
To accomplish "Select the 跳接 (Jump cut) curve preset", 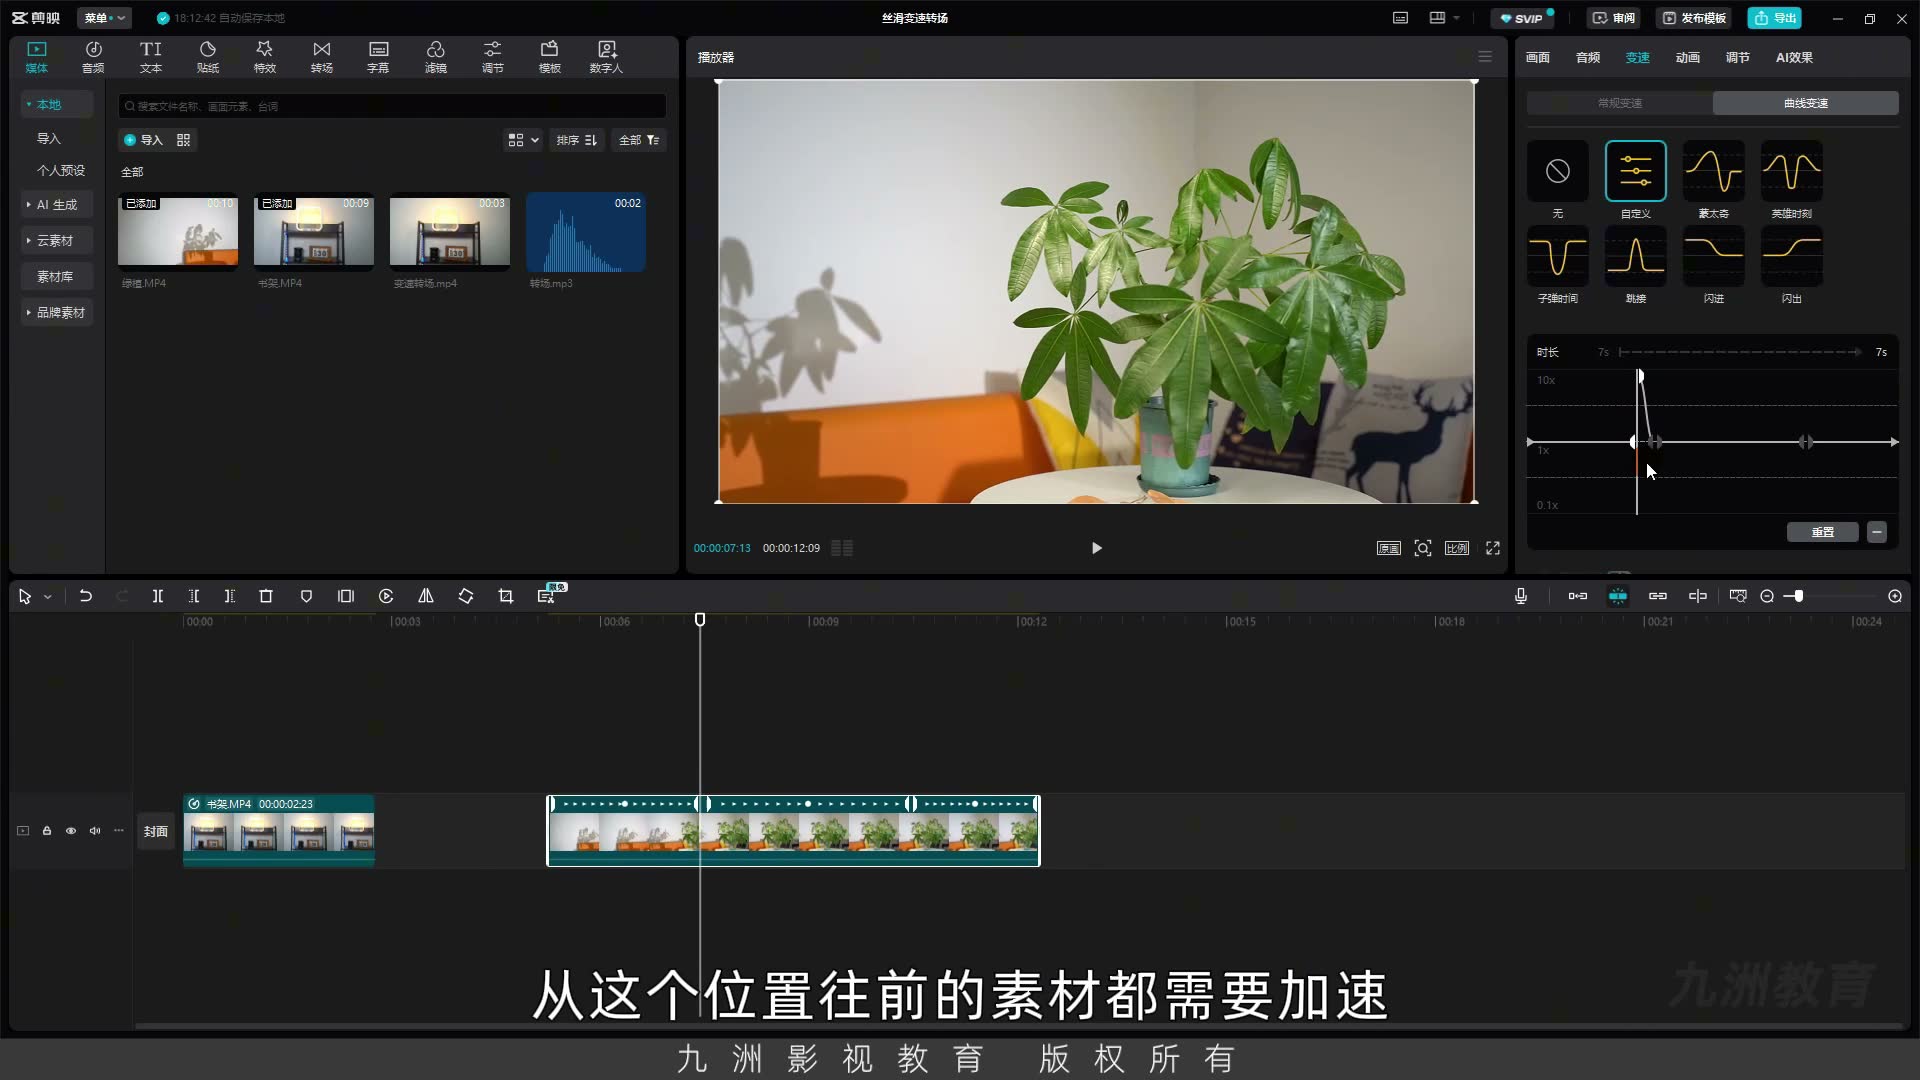I will tap(1636, 265).
